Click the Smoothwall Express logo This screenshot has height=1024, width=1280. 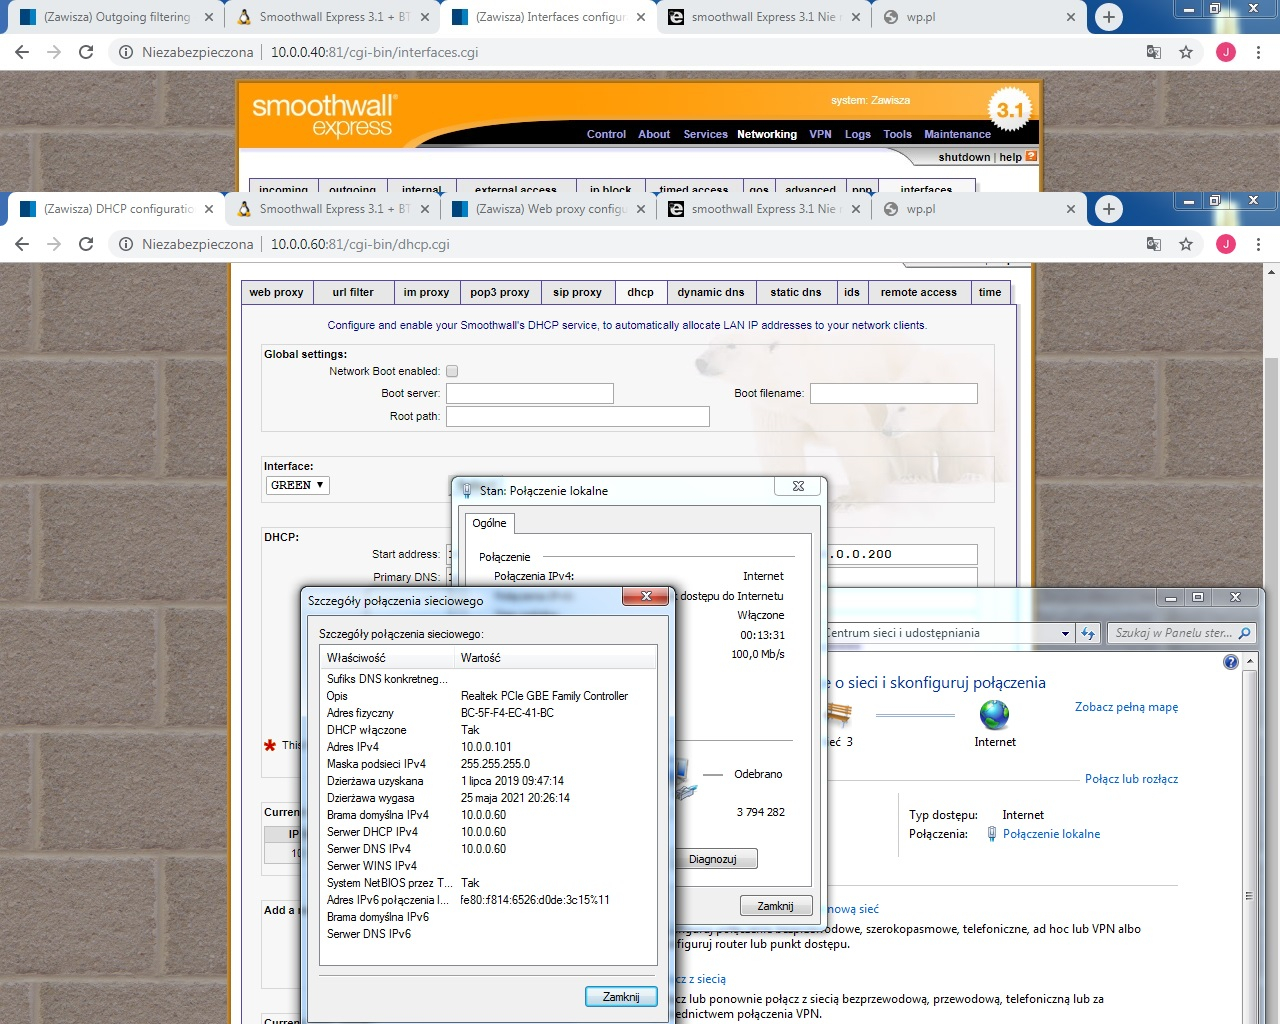pos(322,113)
